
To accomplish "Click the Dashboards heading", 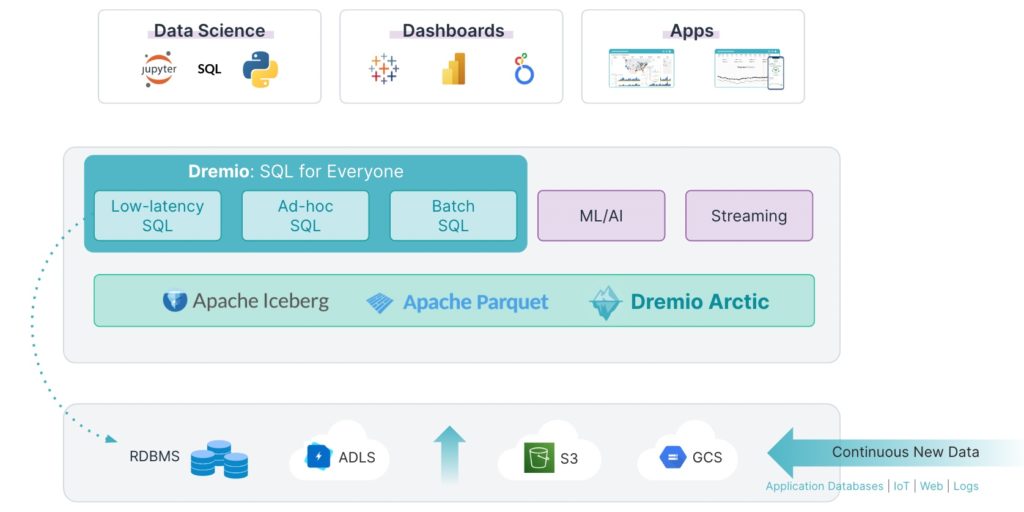I will pos(453,31).
